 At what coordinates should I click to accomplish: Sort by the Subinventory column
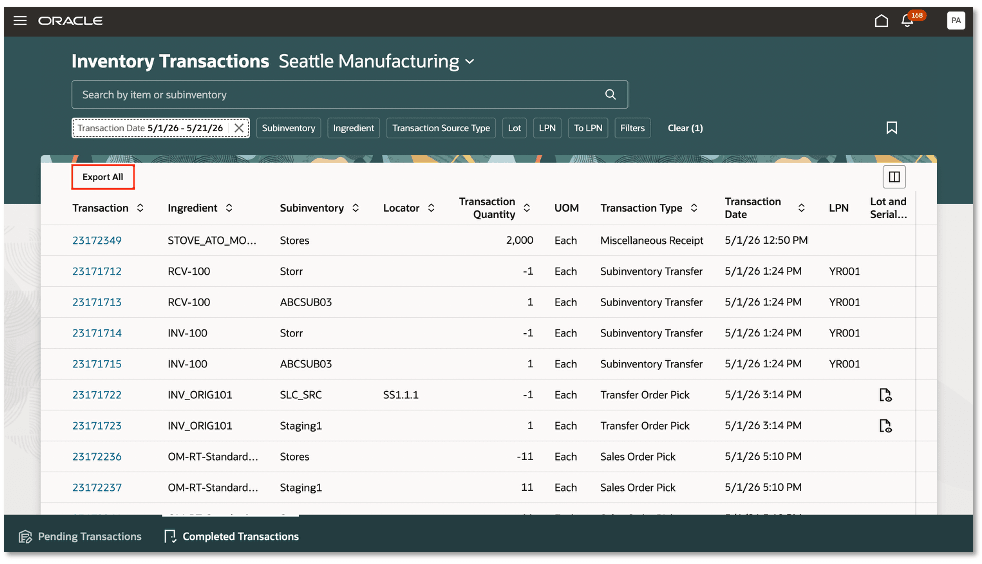pyautogui.click(x=356, y=208)
